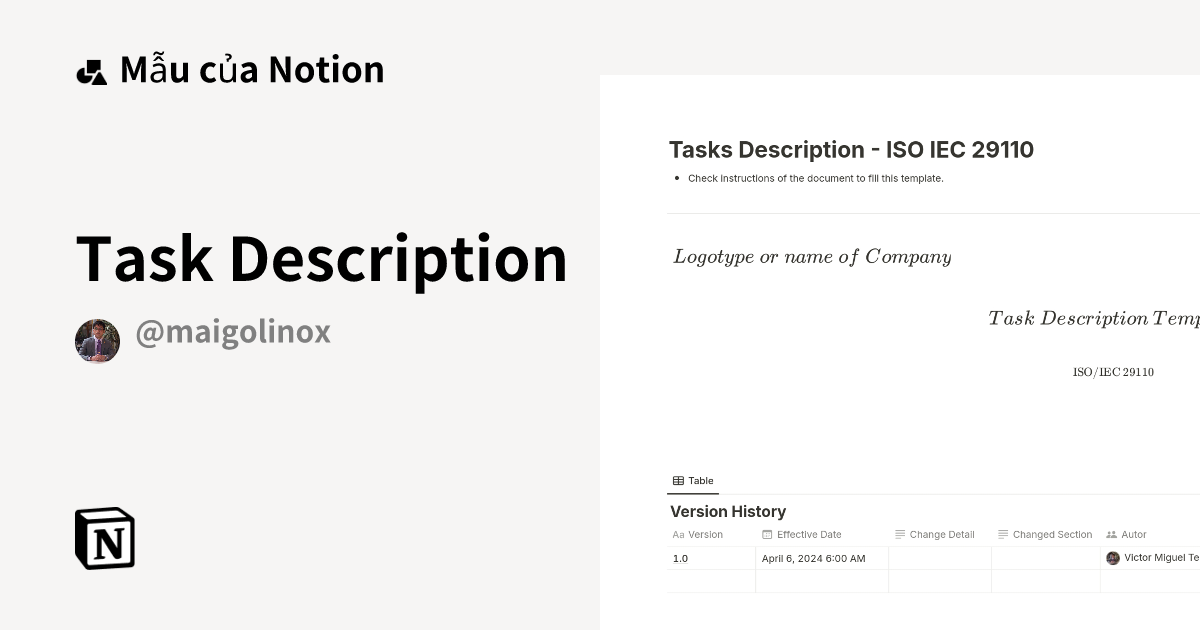Open the Version History heading menu
Screen dimensions: 1200x630
click(728, 511)
